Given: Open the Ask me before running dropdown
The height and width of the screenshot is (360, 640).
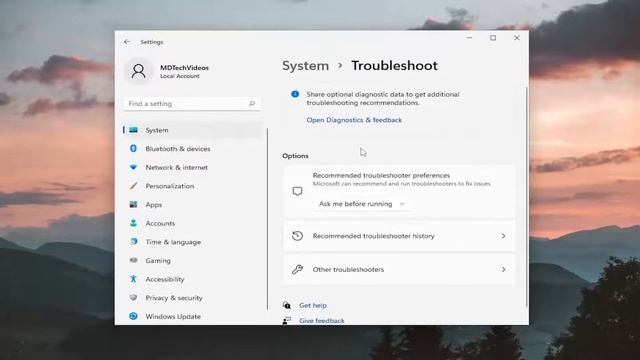Looking at the screenshot, I should point(362,204).
